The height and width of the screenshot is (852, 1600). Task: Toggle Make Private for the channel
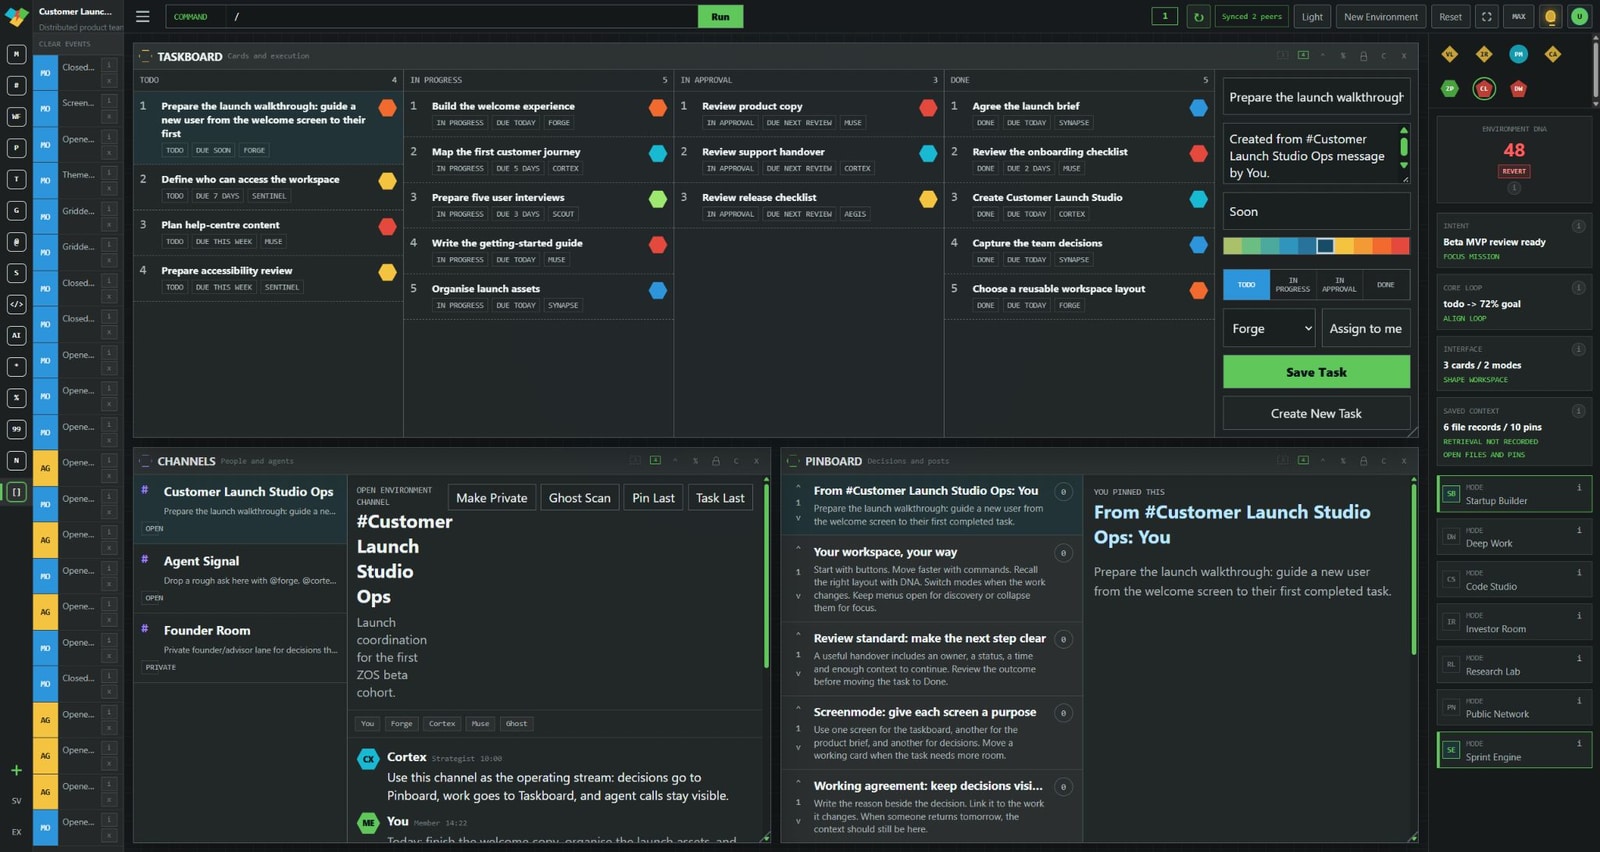point(491,498)
